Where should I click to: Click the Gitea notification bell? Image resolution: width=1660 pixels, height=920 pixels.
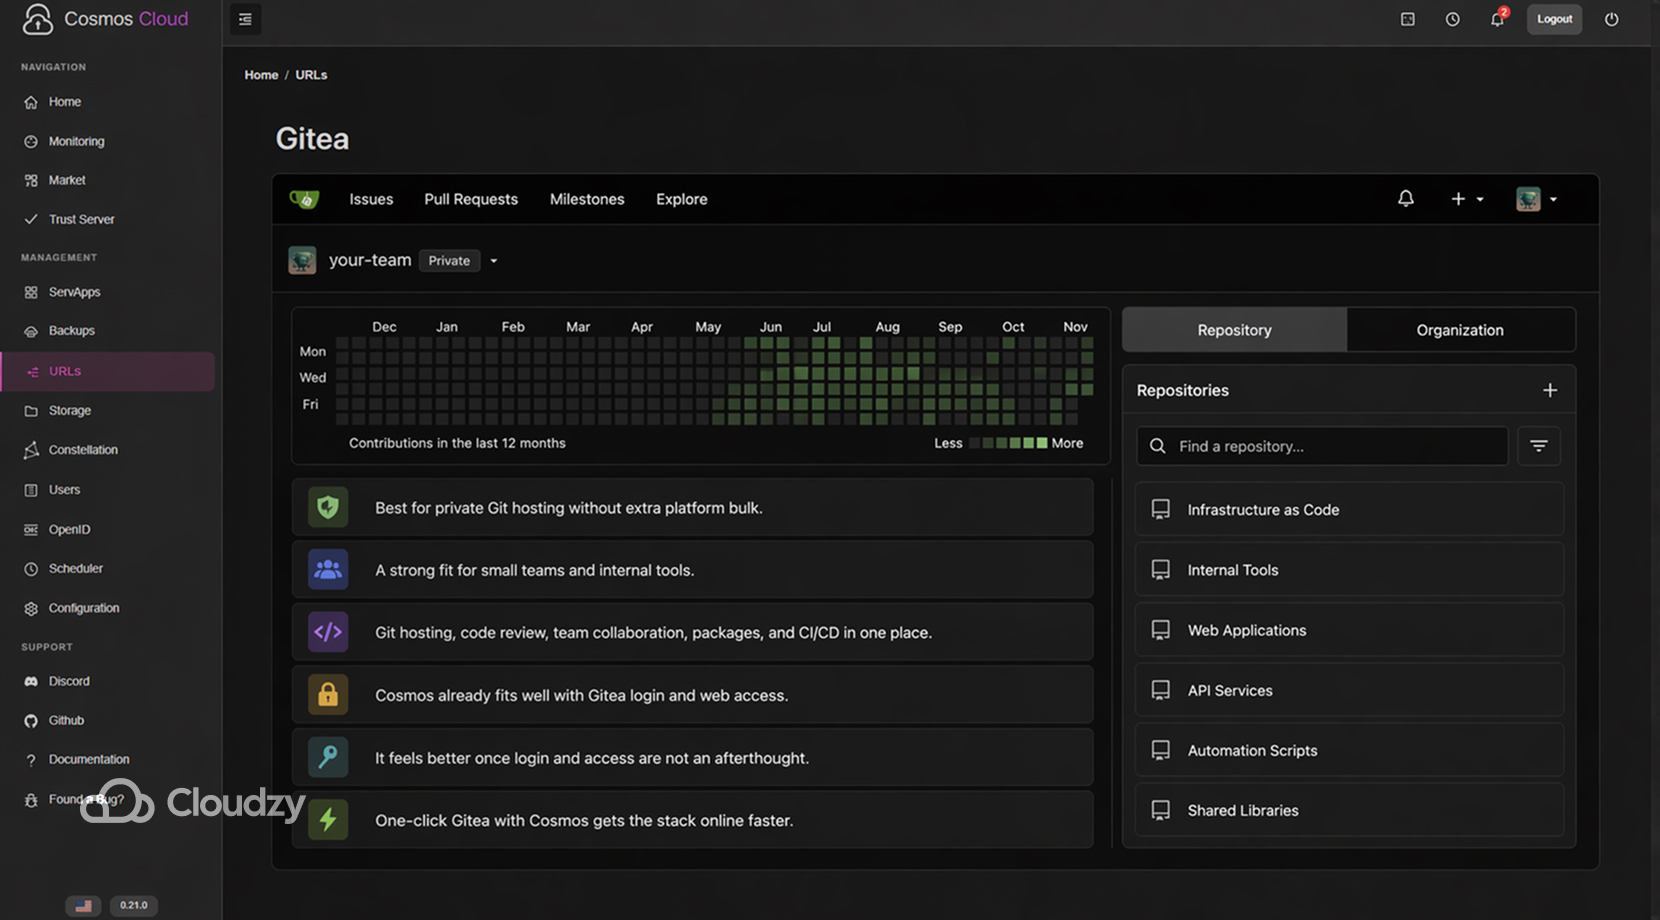(1405, 198)
